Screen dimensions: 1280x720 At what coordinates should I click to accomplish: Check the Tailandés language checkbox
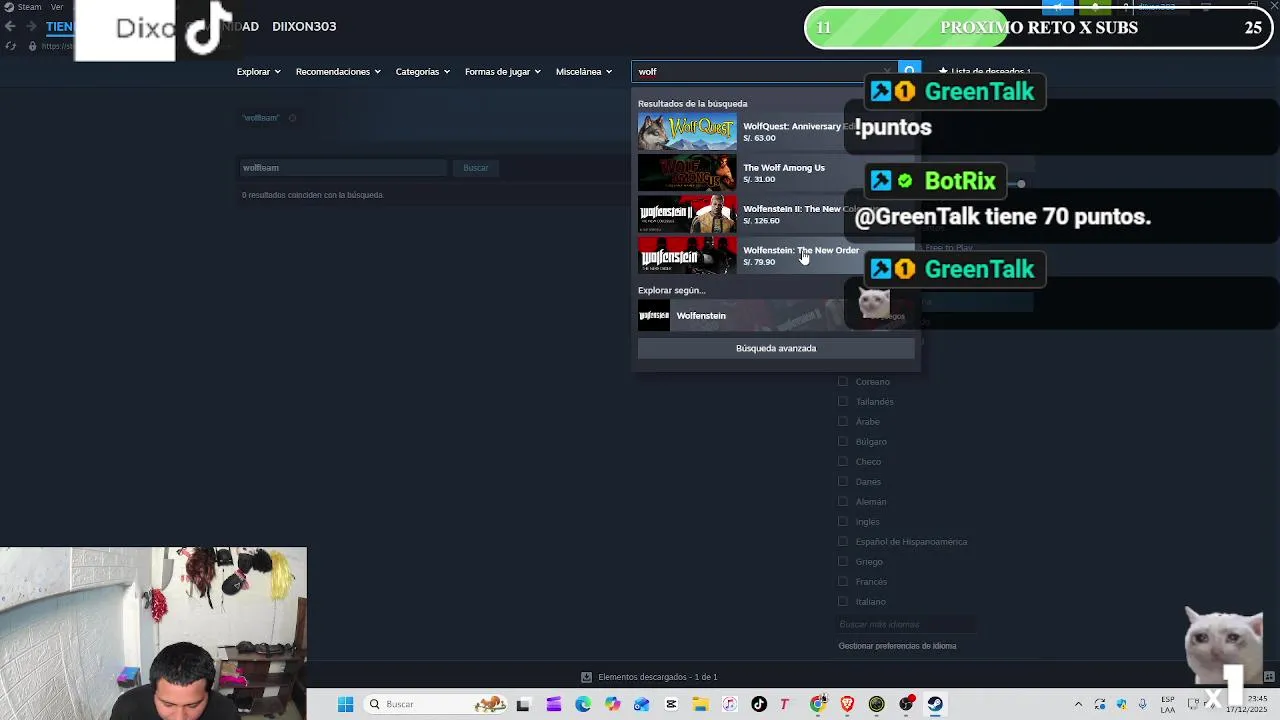pos(843,401)
